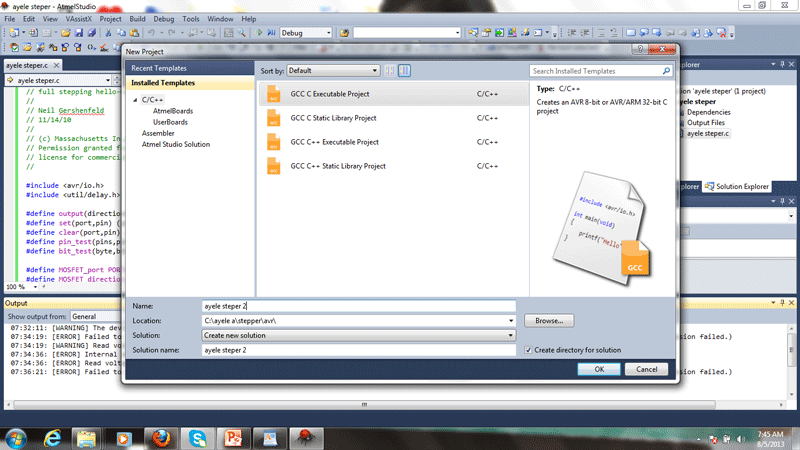Viewport: 800px width, 450px height.
Task: Click the search magnifier in template search box
Action: pyautogui.click(x=666, y=71)
